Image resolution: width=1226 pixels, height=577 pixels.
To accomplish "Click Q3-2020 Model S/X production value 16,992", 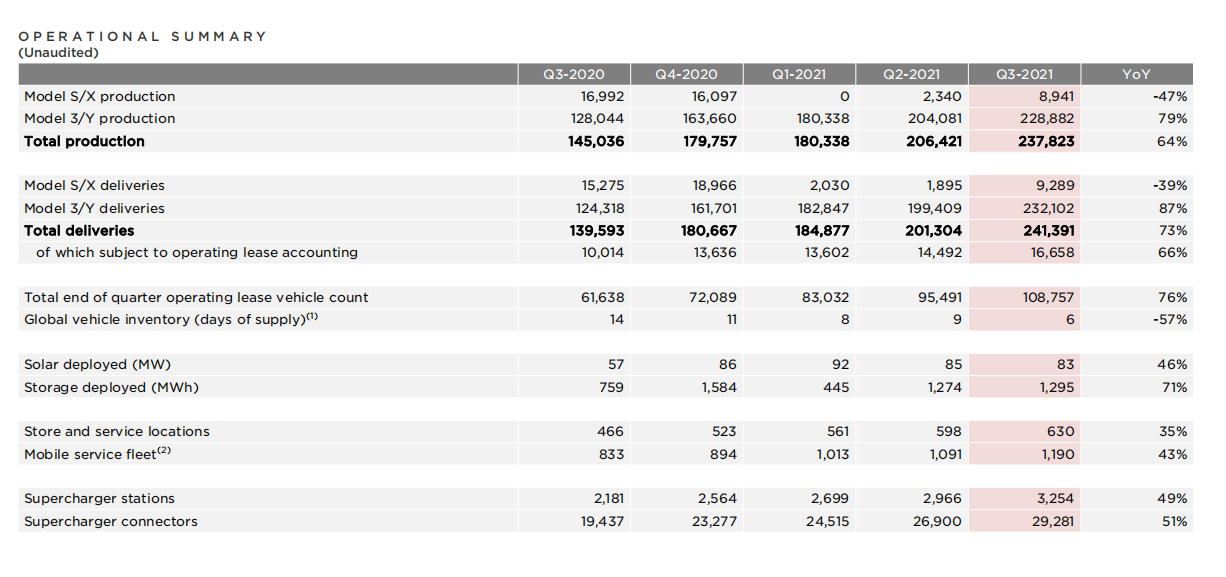I will click(602, 97).
